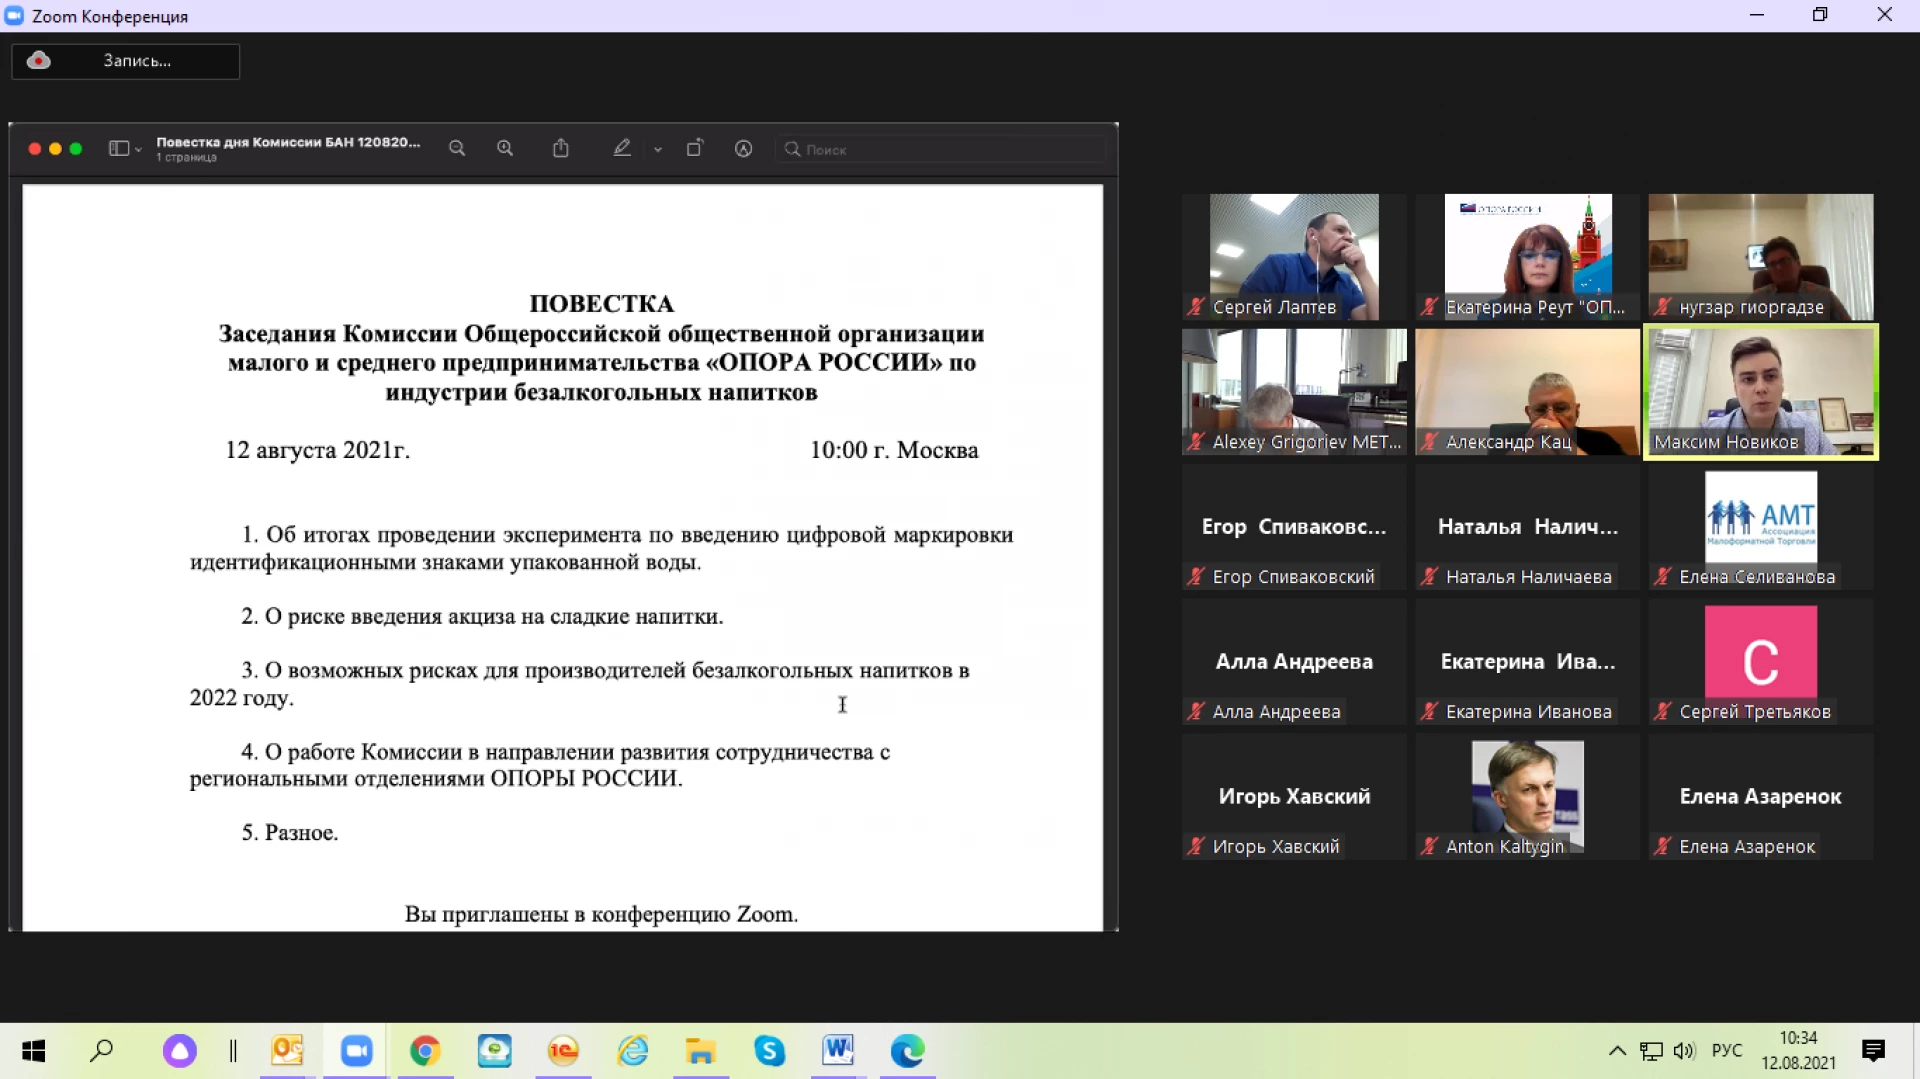Screen dimensions: 1920x1079
Task: Click muted mic icon next to Anton Kaltygin
Action: coord(1430,847)
